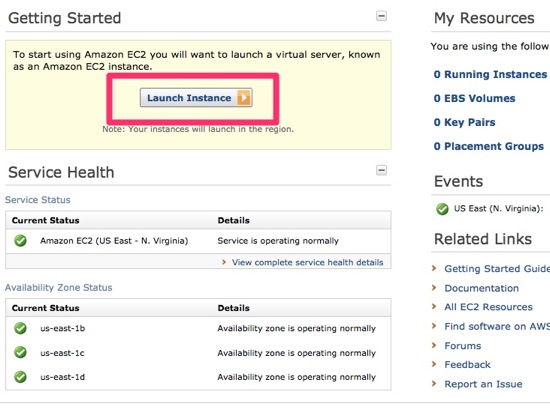Click the Availability Zone Status heading
Viewport: 550px width, 410px height.
tap(59, 287)
